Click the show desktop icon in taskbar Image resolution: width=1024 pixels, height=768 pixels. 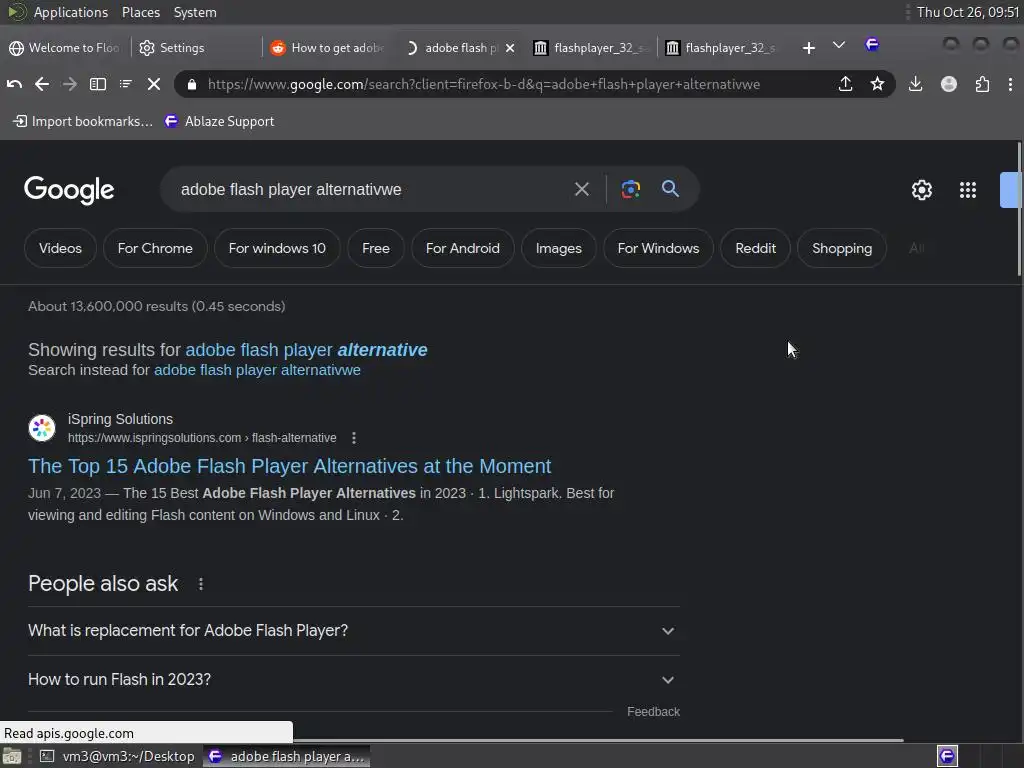12,756
